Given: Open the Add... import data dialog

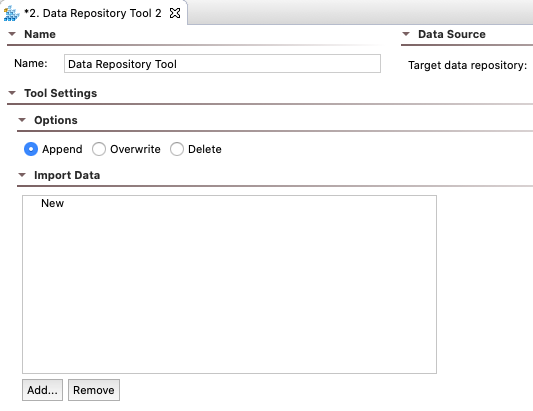Looking at the screenshot, I should click(42, 390).
